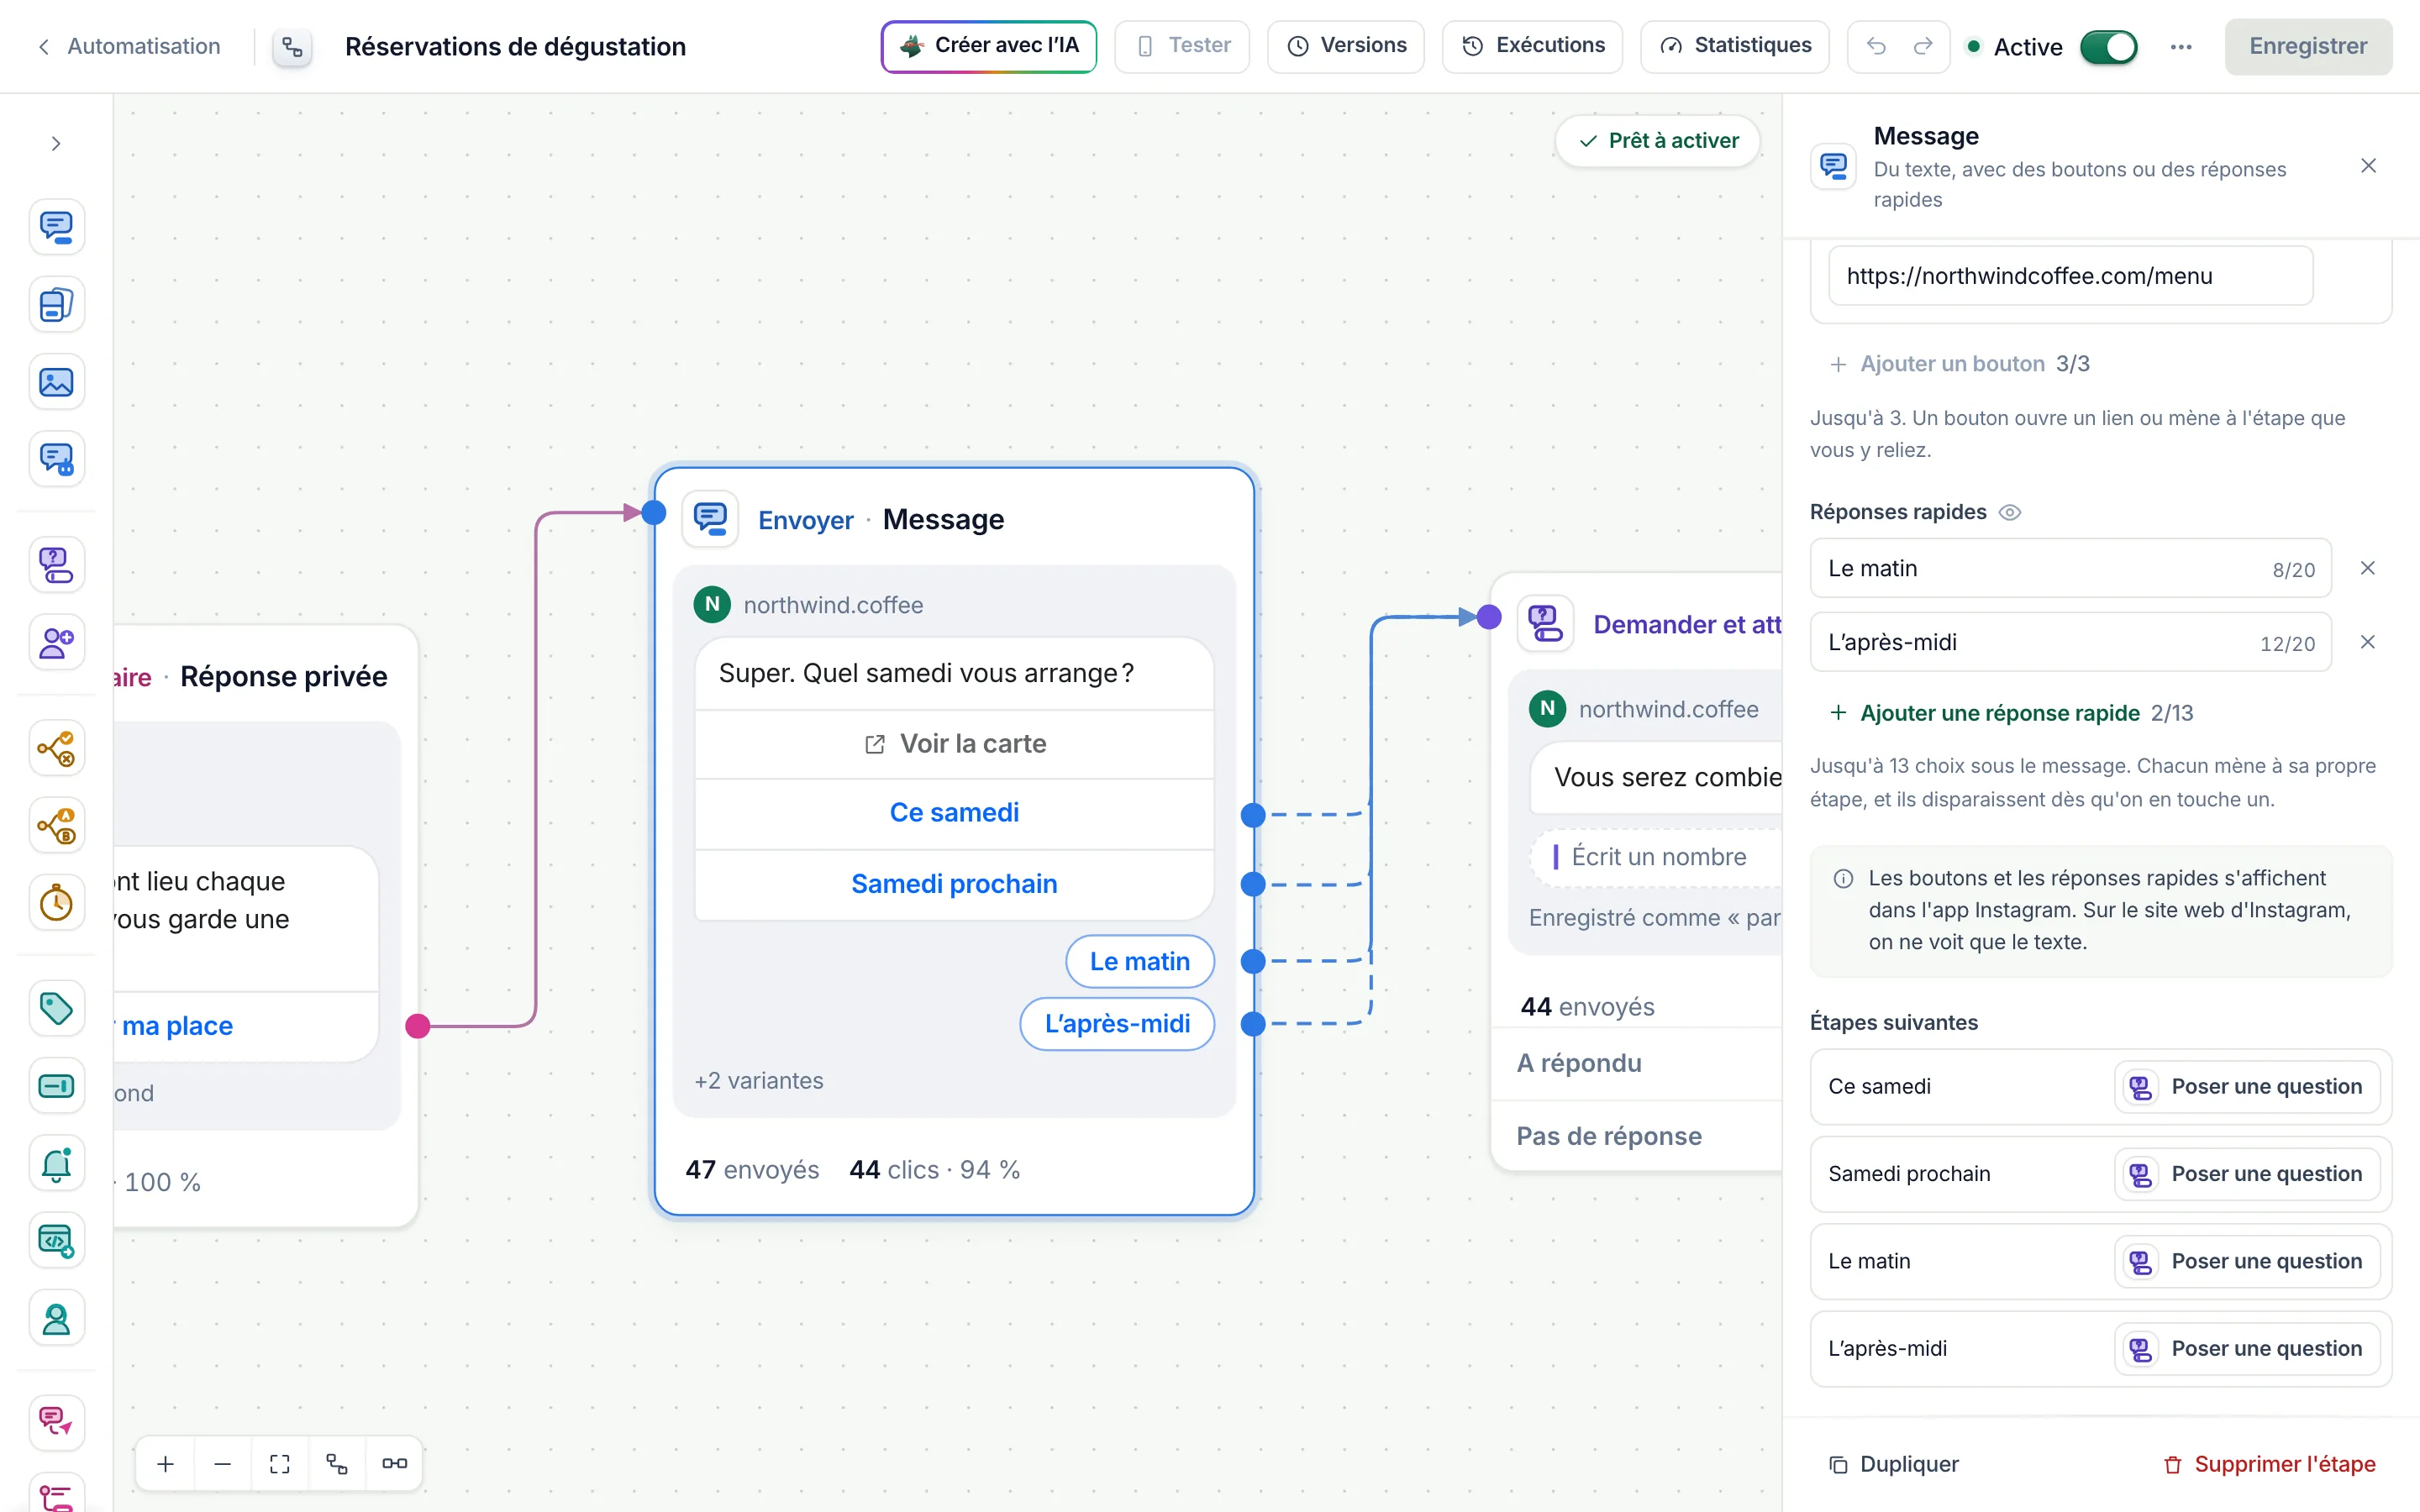This screenshot has width=2420, height=1512.
Task: Click the '+2 variantes' text
Action: pyautogui.click(x=759, y=1081)
